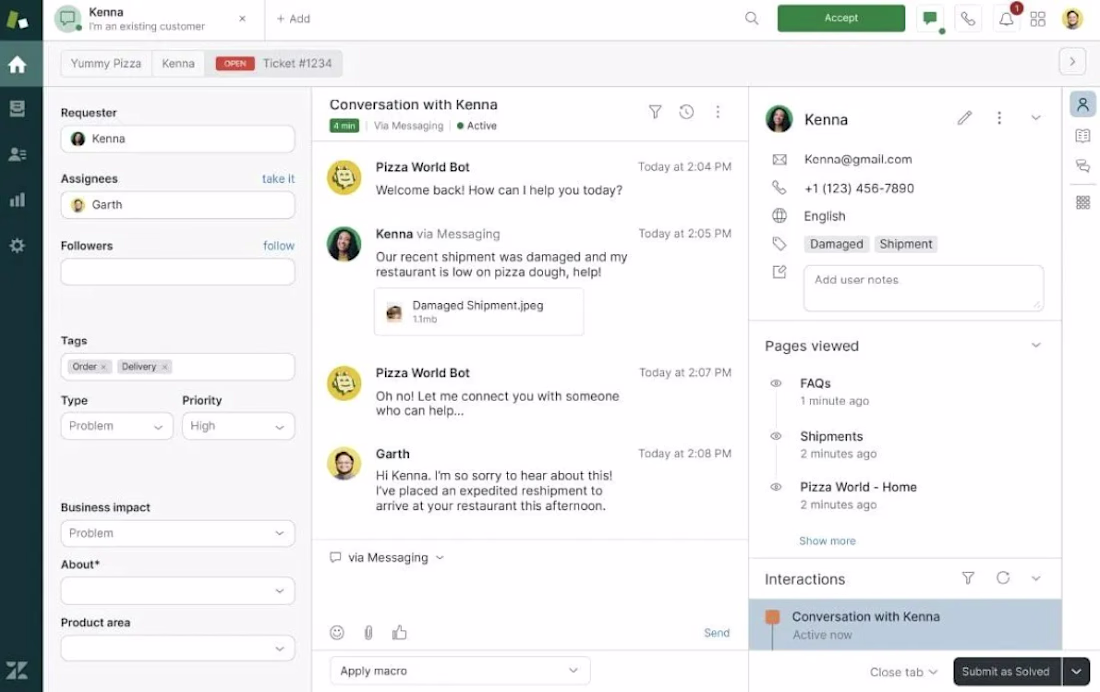Open conversation more options menu
Image resolution: width=1100 pixels, height=692 pixels.
click(x=718, y=112)
